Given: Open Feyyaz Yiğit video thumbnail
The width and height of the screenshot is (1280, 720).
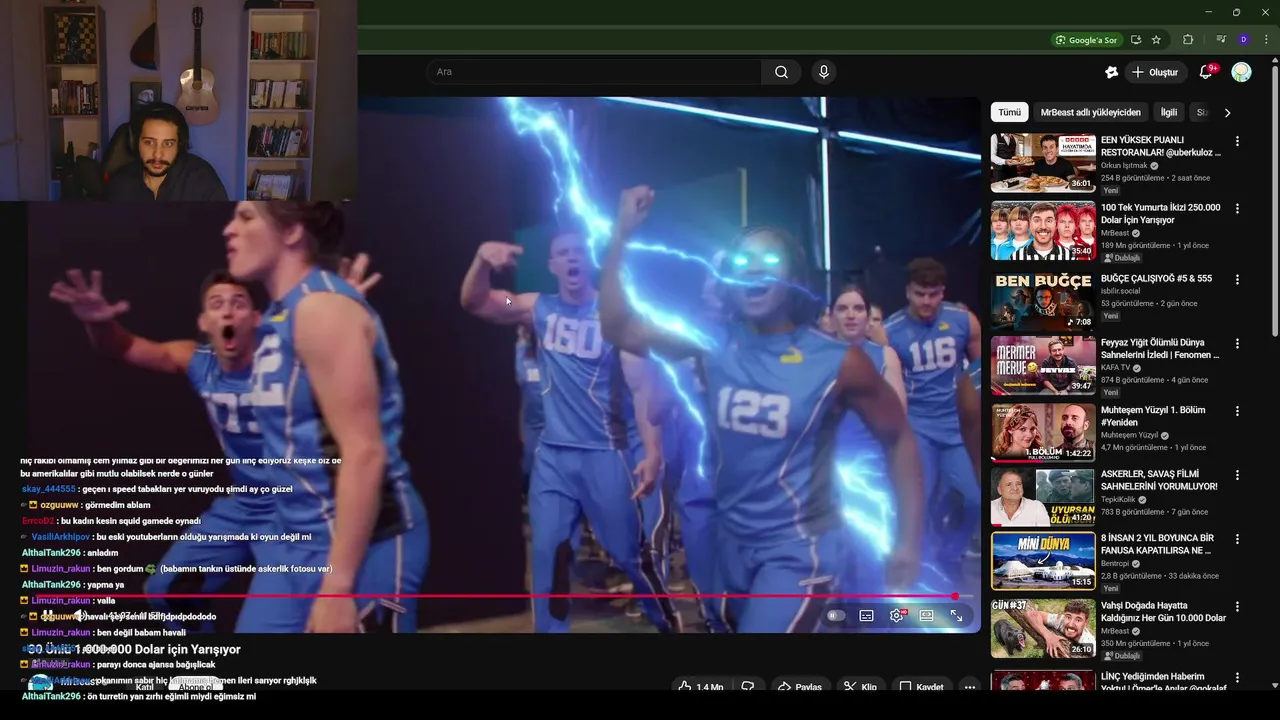Looking at the screenshot, I should pos(1043,365).
